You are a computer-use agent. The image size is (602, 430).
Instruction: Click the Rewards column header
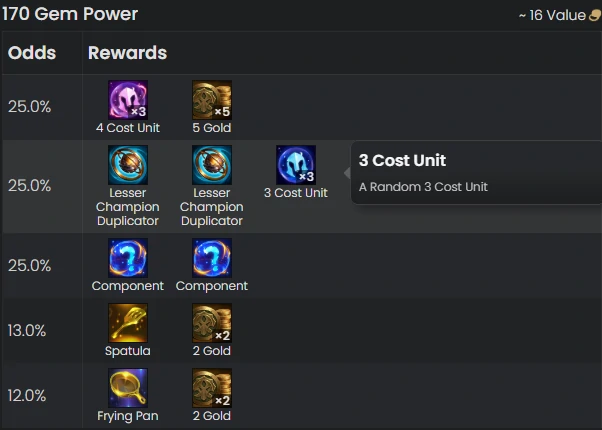pyautogui.click(x=127, y=53)
